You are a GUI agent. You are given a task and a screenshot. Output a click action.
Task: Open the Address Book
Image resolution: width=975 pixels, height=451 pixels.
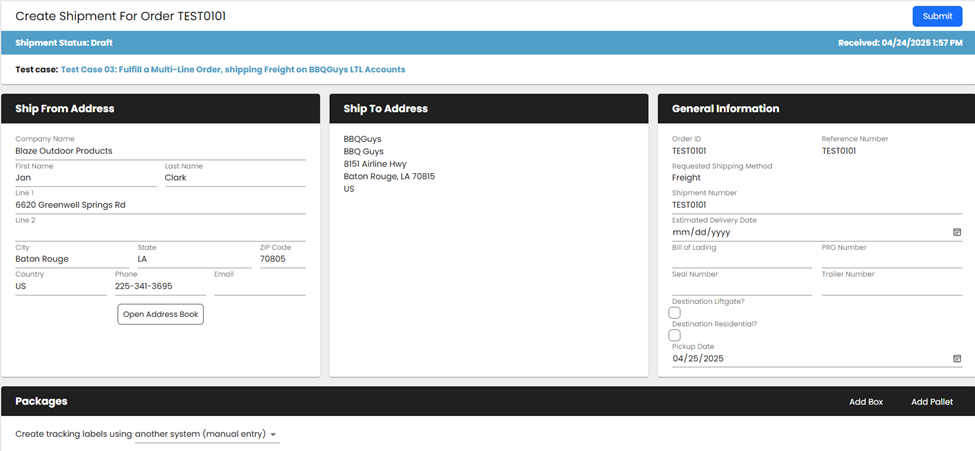160,314
